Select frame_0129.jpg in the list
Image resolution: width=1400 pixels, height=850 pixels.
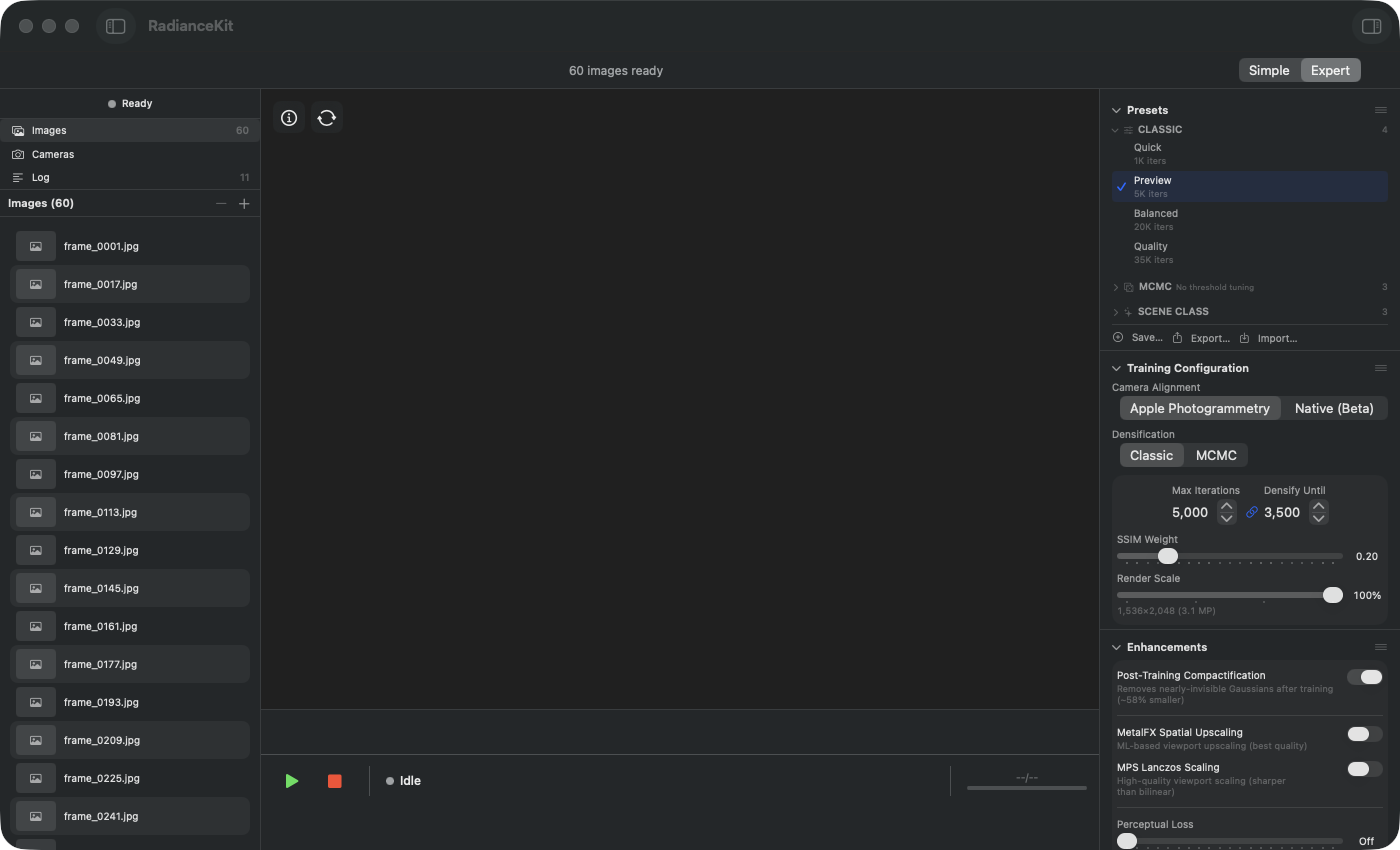pyautogui.click(x=130, y=550)
